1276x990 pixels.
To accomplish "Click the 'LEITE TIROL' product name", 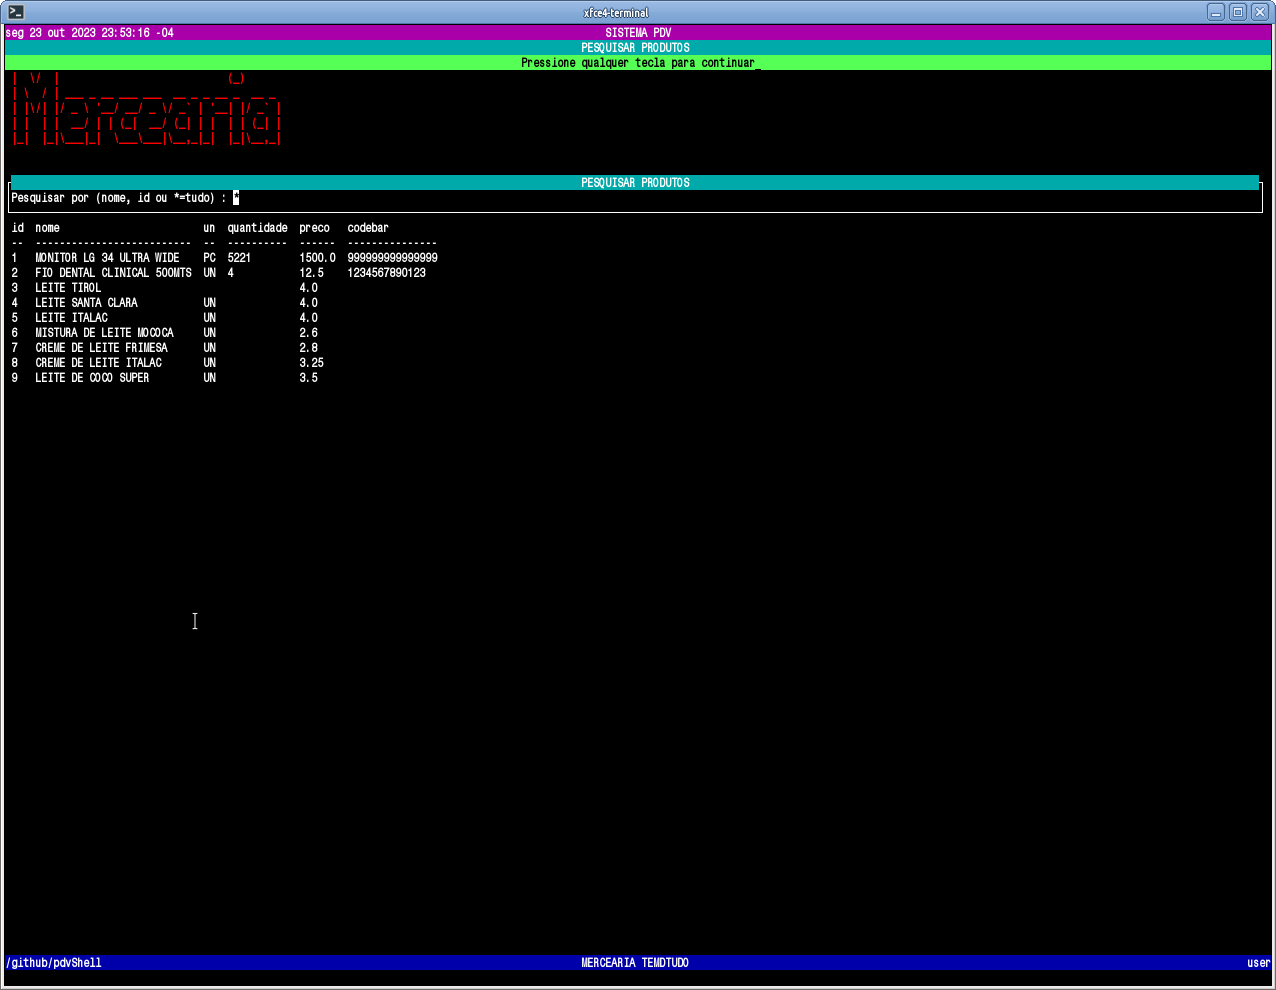I will [68, 288].
